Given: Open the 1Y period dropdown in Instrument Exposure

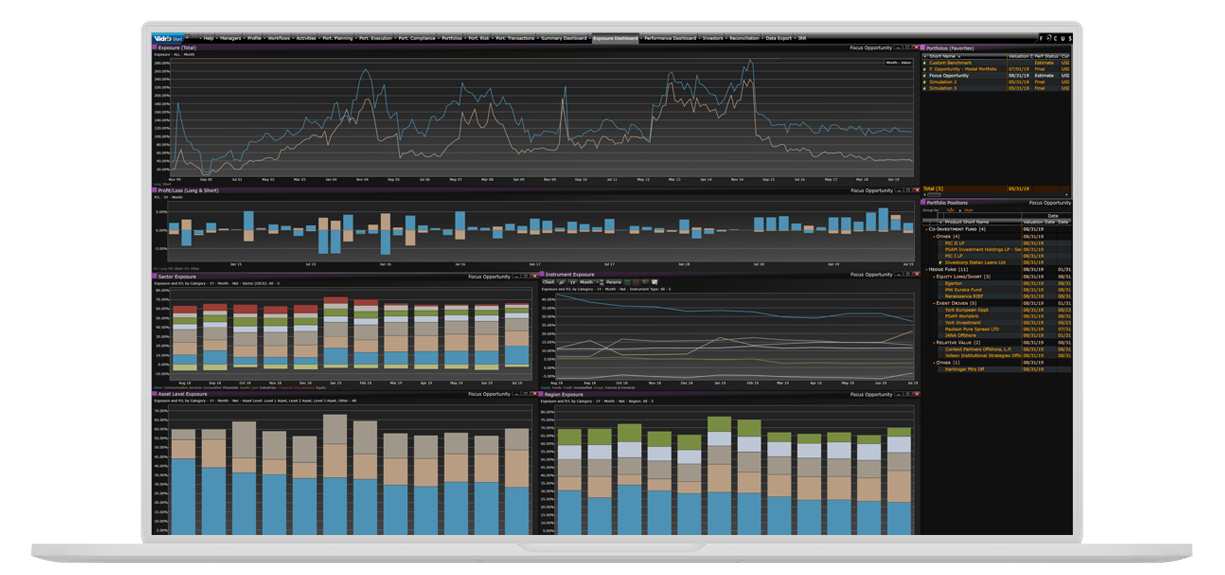Looking at the screenshot, I should (572, 282).
